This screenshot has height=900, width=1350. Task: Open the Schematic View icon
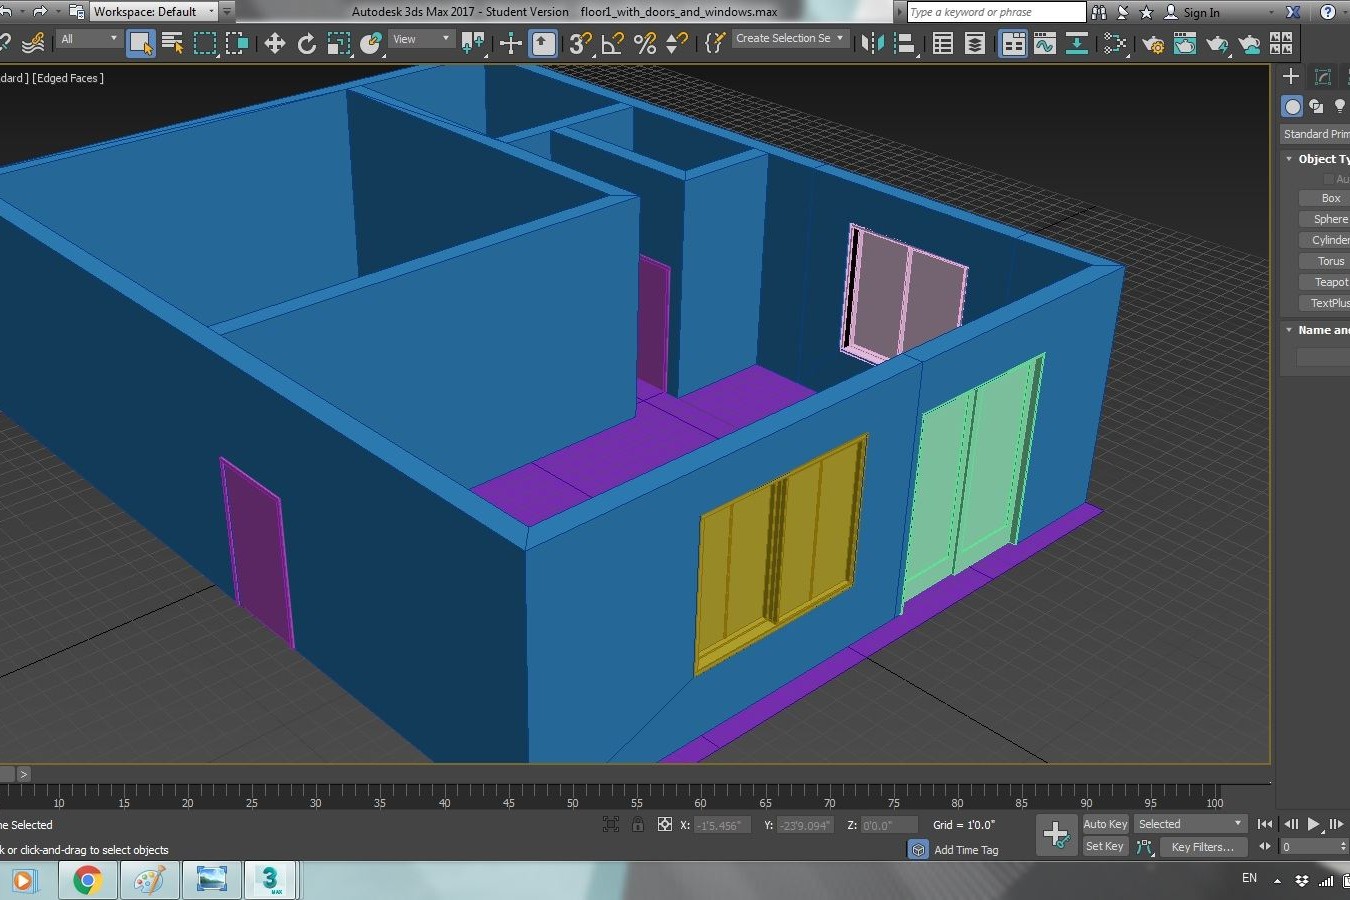[x=1076, y=43]
